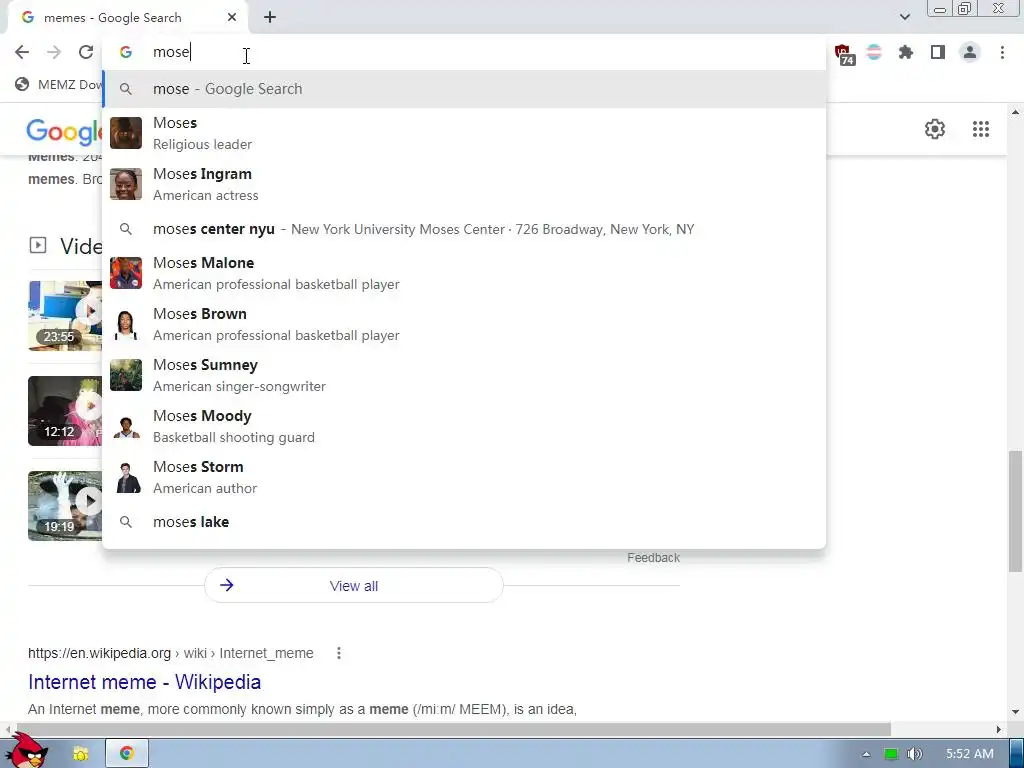
Task: Click the Google logo on the page
Action: pos(64,132)
